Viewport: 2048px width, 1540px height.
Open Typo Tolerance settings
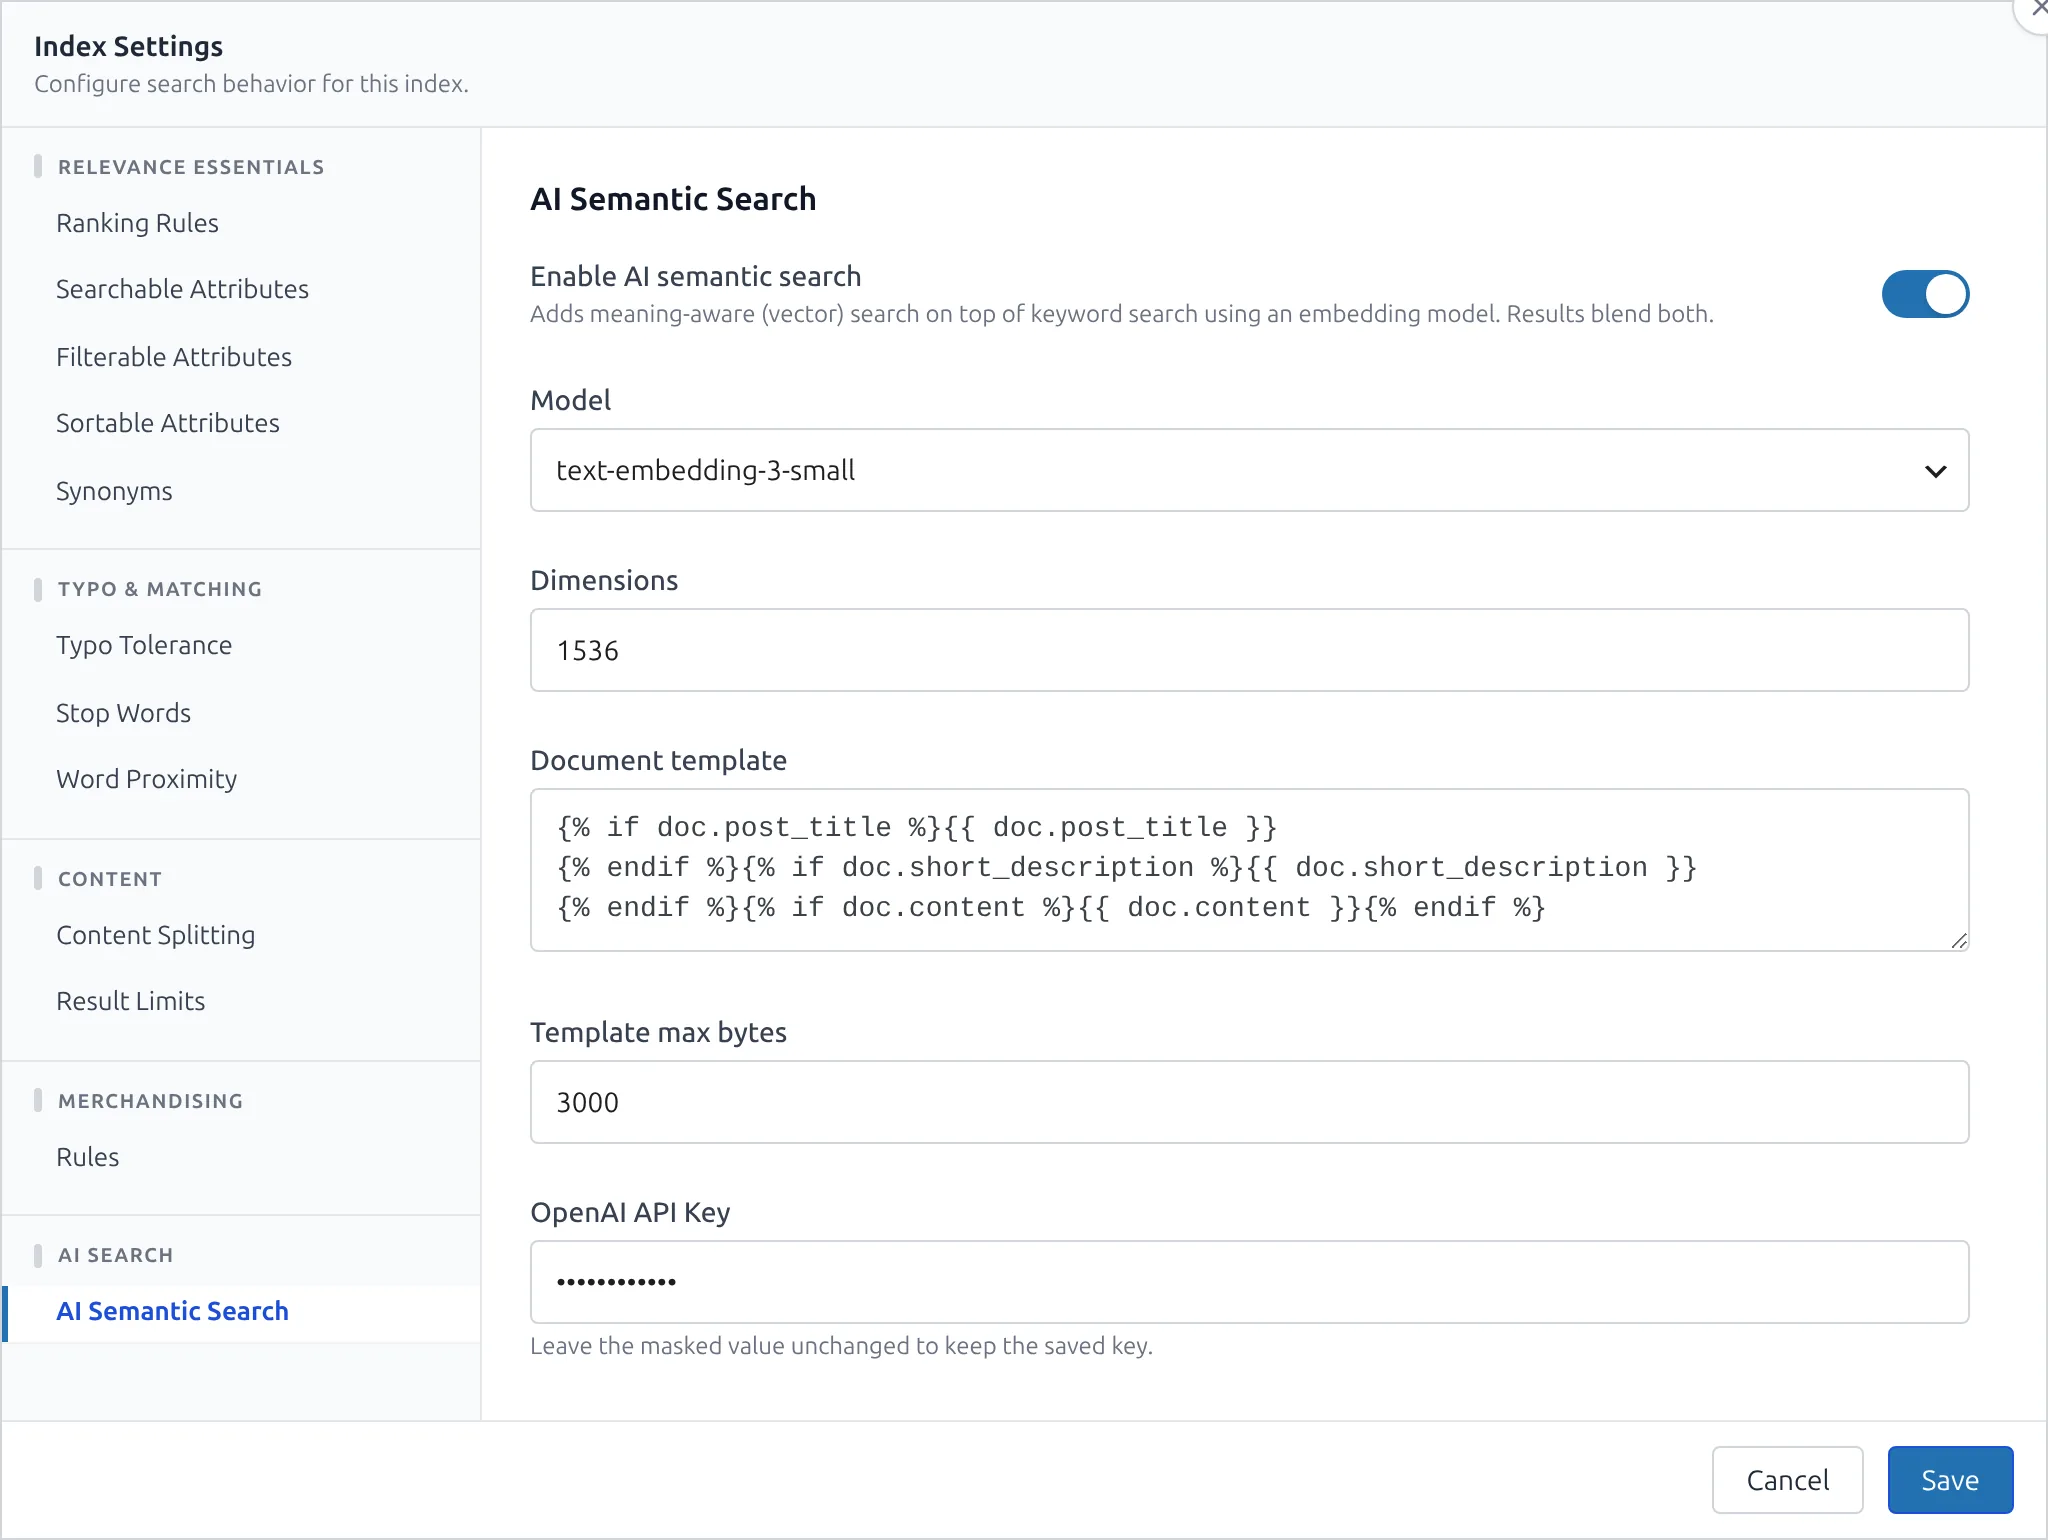point(144,645)
